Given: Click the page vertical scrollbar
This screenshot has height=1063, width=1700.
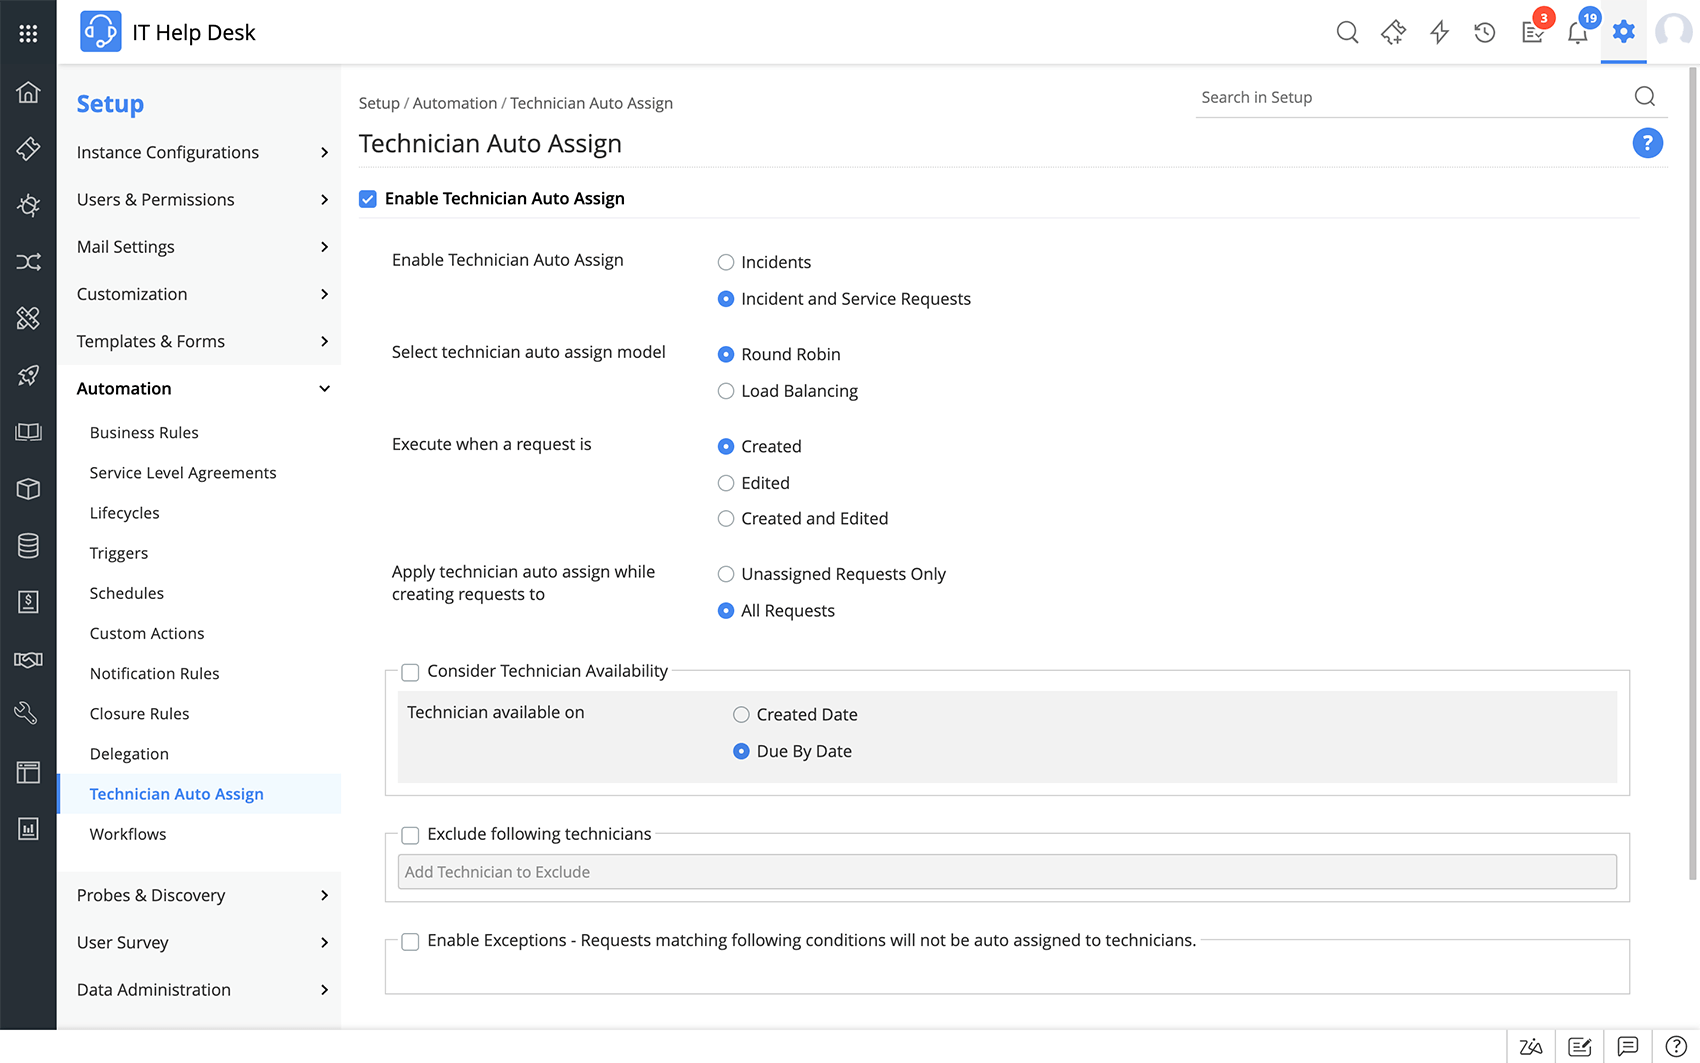Looking at the screenshot, I should (x=1692, y=470).
